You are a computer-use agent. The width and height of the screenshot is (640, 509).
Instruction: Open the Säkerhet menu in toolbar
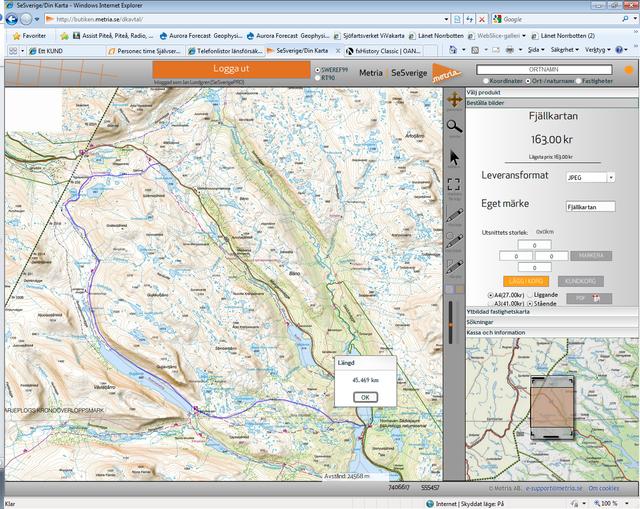(565, 49)
